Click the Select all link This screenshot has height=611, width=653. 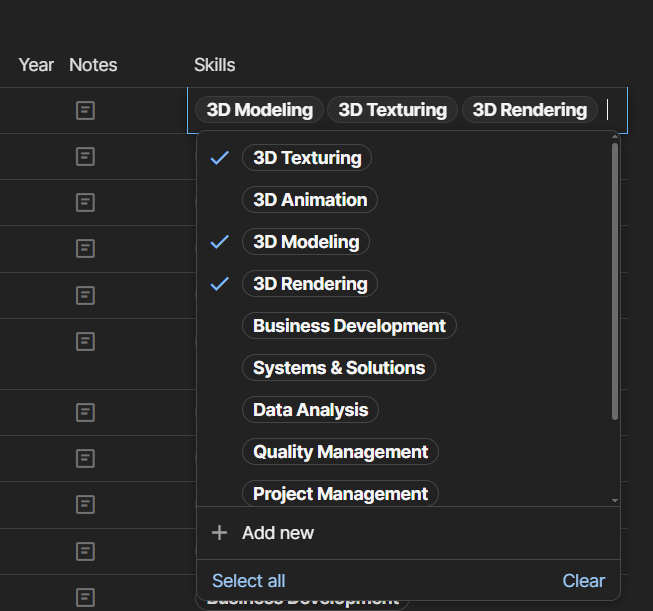coord(249,581)
